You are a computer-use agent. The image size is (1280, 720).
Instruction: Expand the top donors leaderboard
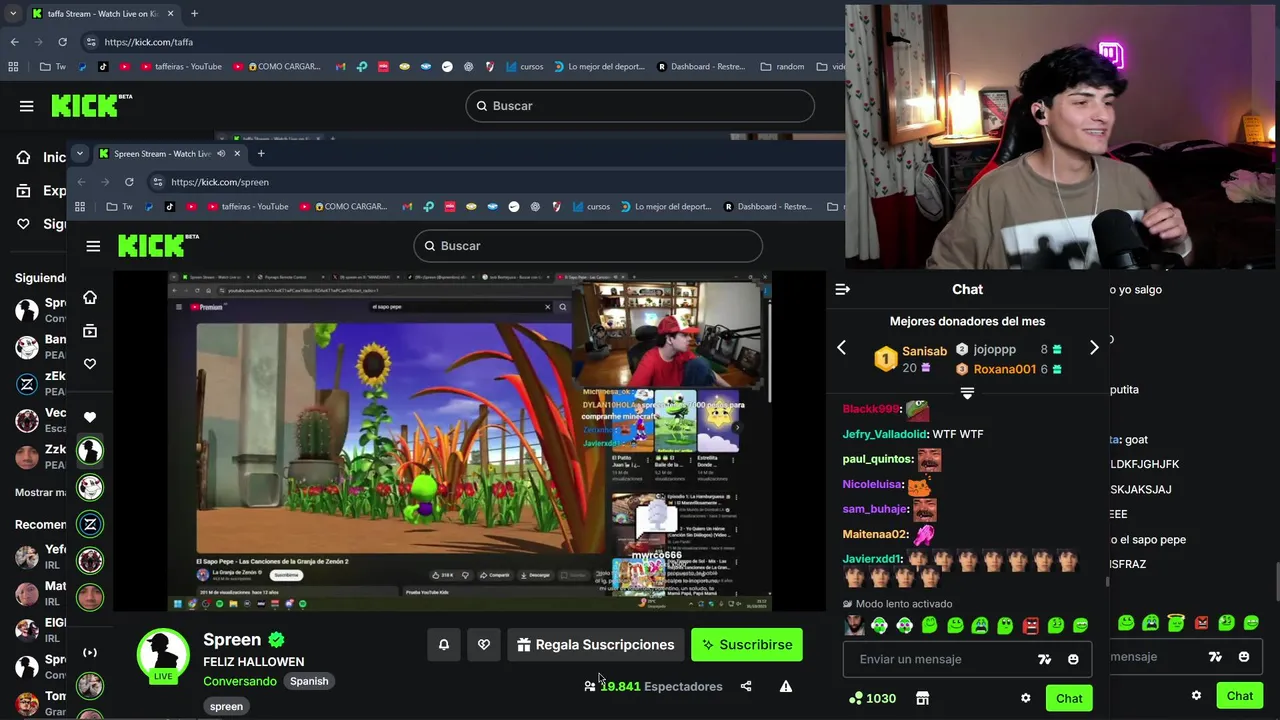point(967,394)
